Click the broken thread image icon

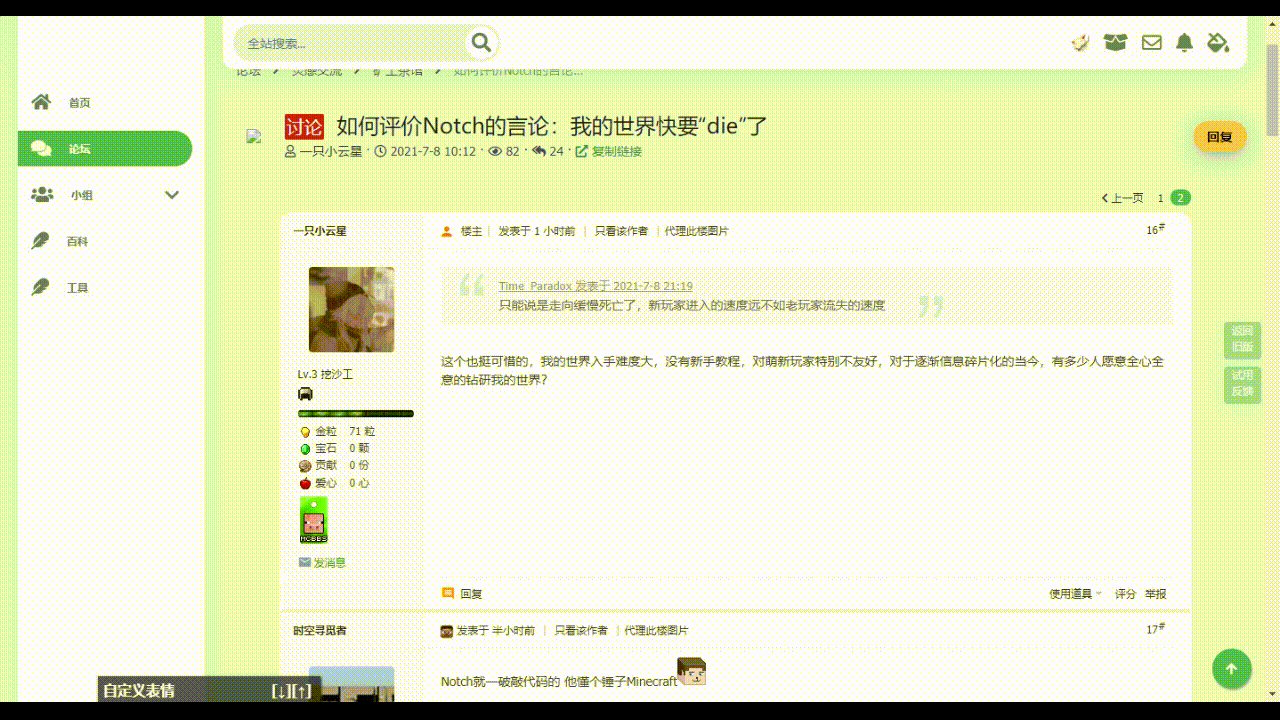tap(254, 136)
